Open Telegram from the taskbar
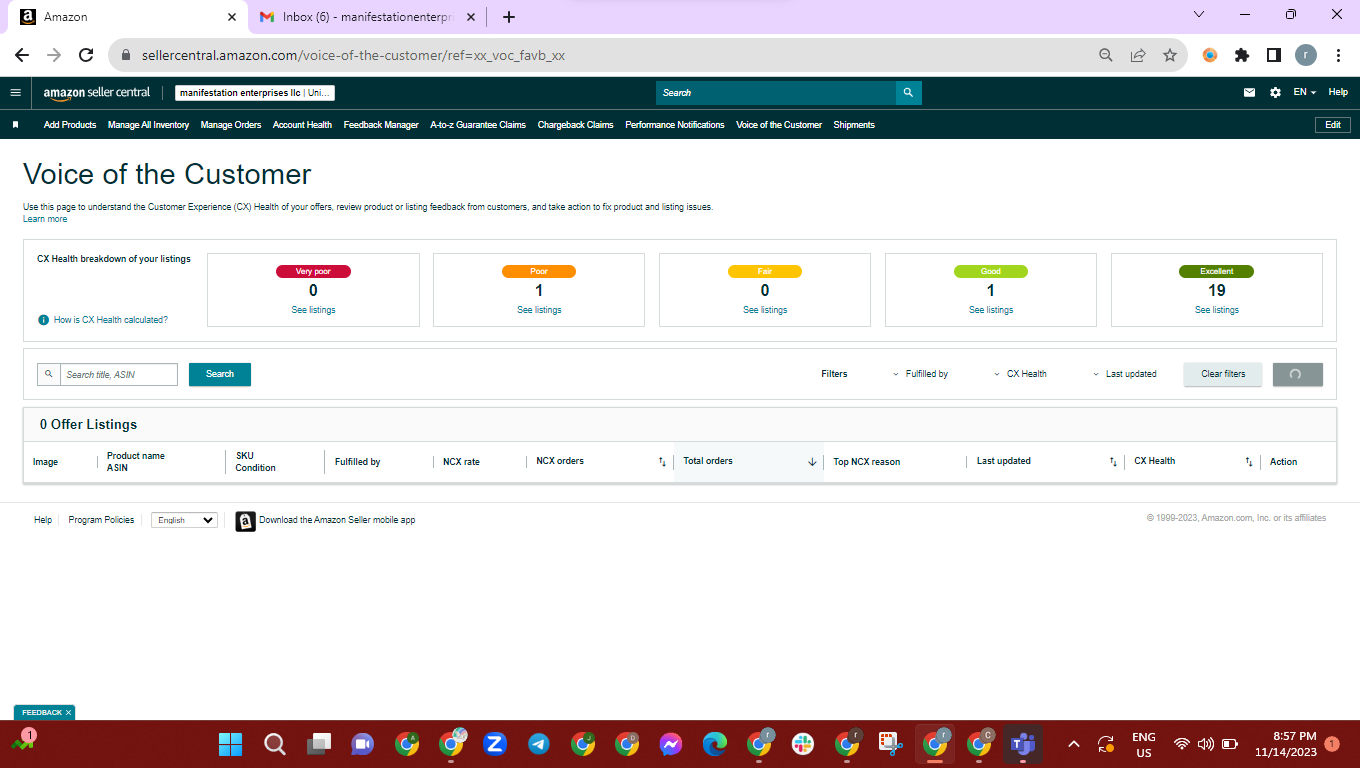The image size is (1360, 768). click(538, 744)
